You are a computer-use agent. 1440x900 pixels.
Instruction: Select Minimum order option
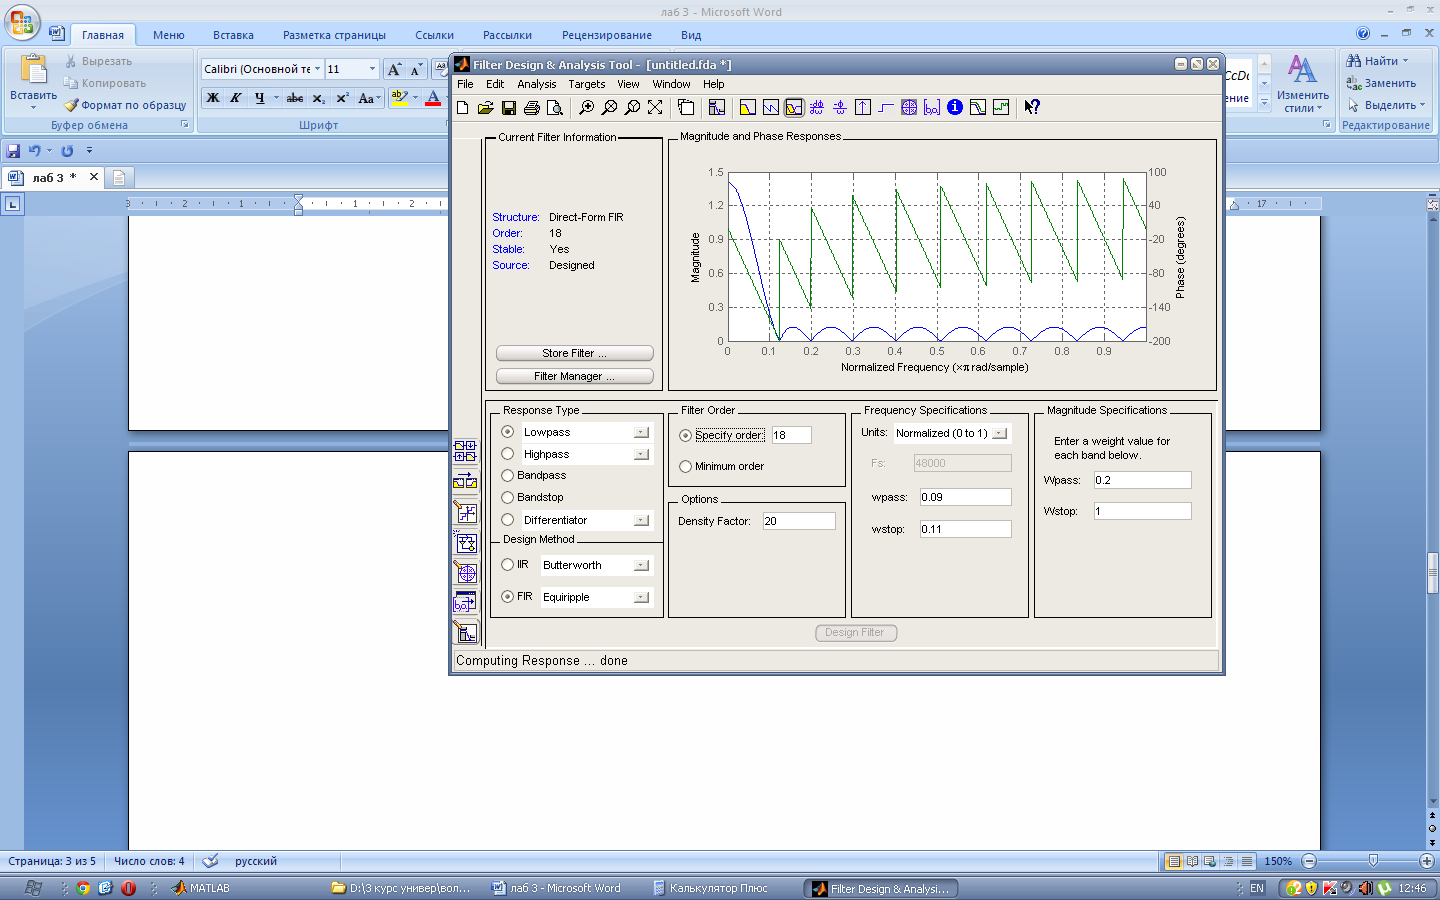pos(686,466)
